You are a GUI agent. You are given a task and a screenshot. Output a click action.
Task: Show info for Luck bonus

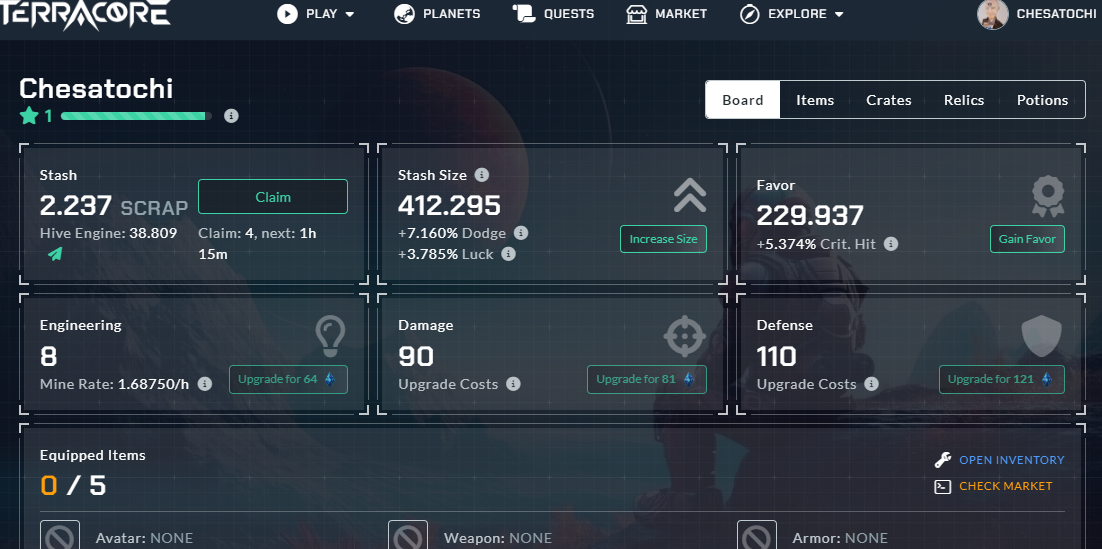(x=509, y=254)
